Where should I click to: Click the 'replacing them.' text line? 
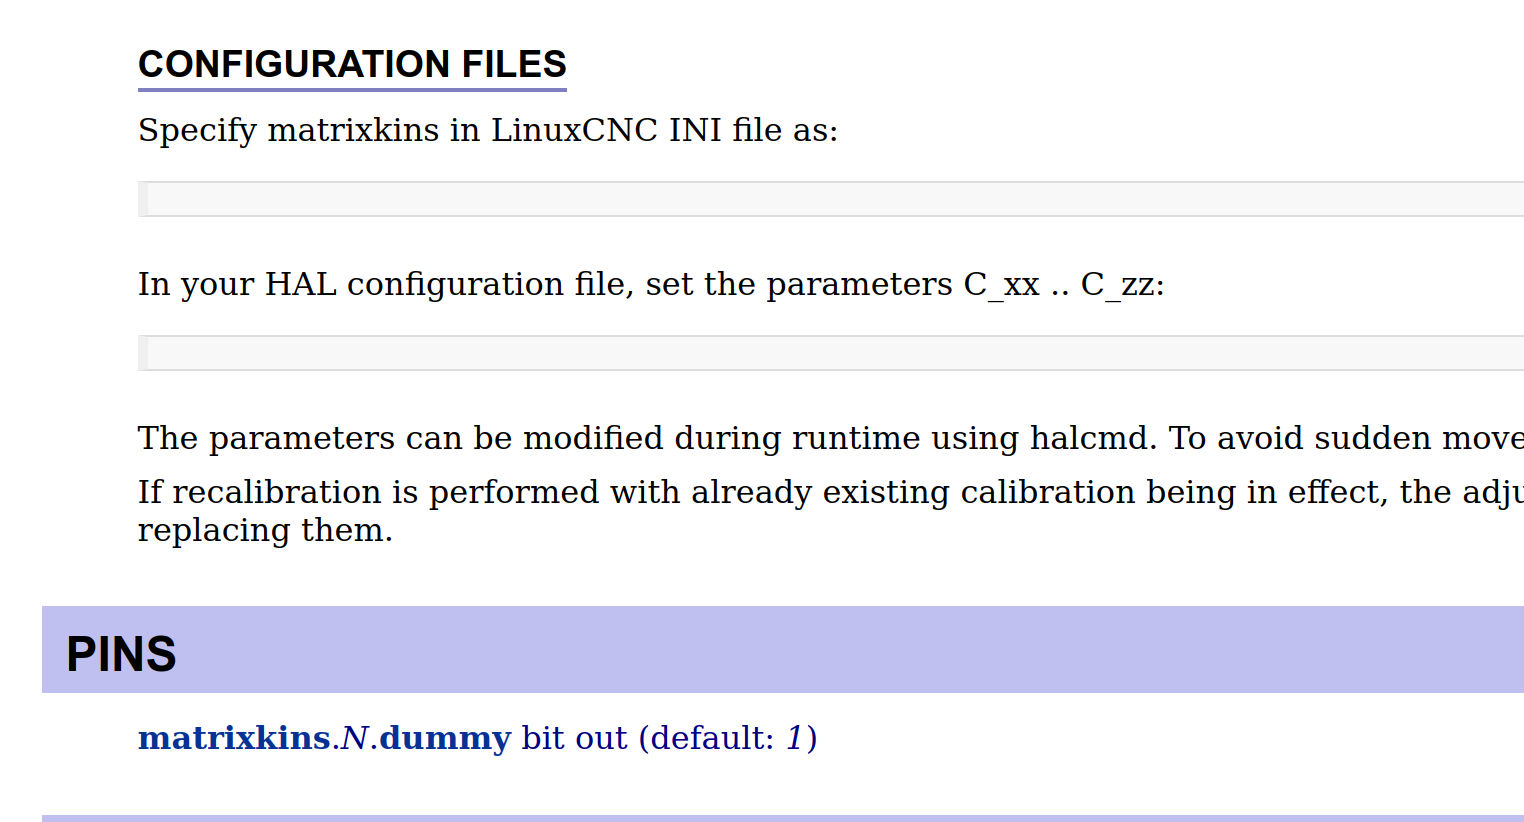[265, 530]
